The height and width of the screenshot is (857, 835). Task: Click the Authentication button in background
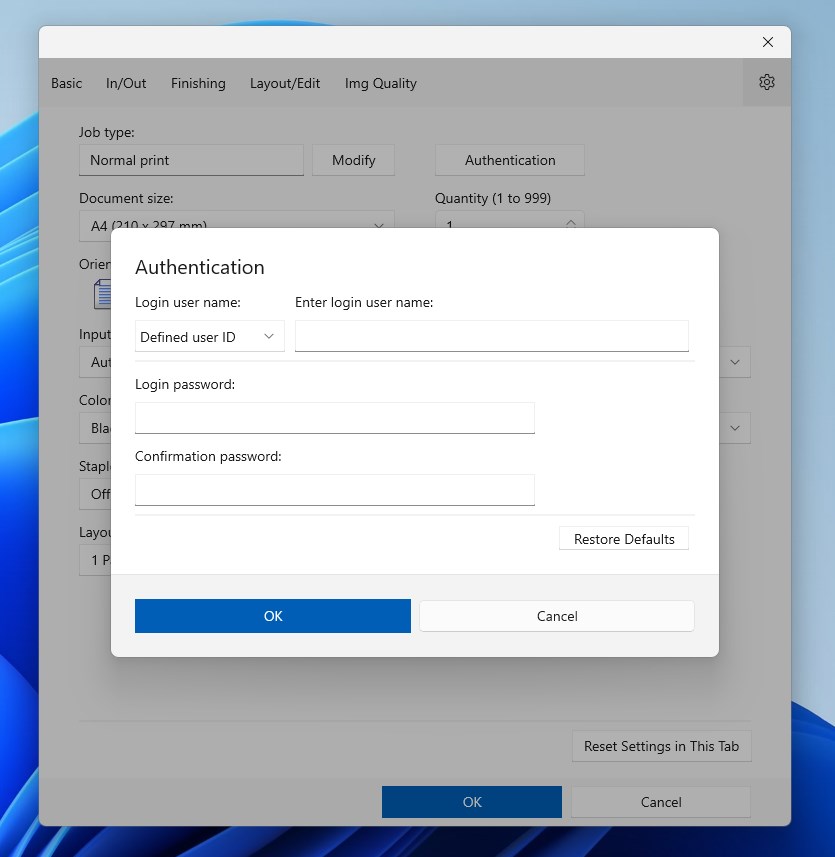coord(510,160)
